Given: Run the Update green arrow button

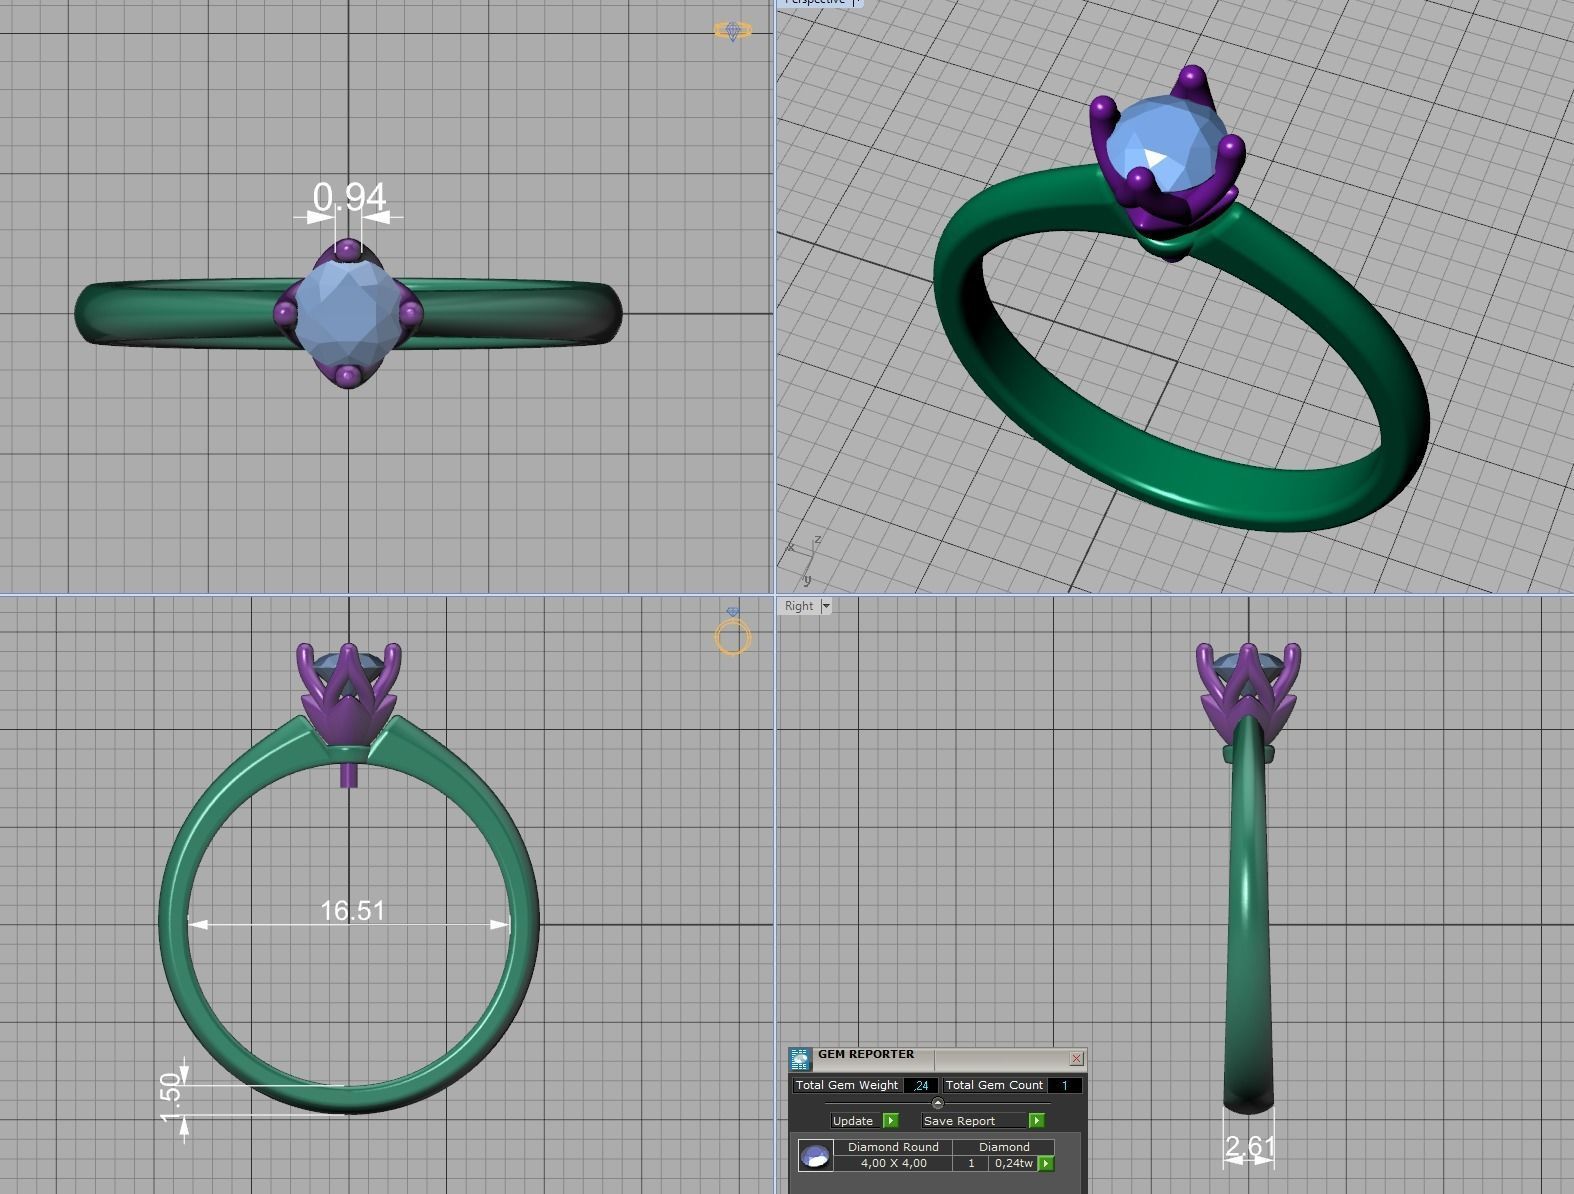Looking at the screenshot, I should coord(891,1121).
